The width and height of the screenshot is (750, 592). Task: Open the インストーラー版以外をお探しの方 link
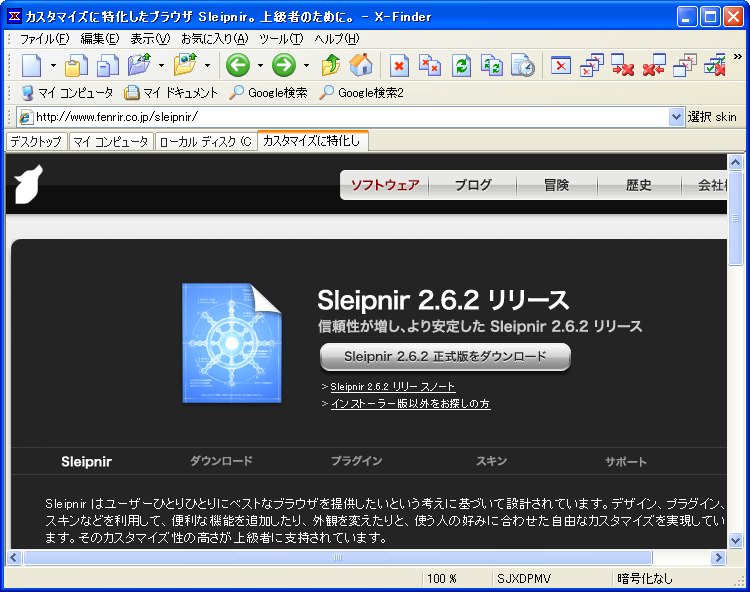click(x=410, y=404)
